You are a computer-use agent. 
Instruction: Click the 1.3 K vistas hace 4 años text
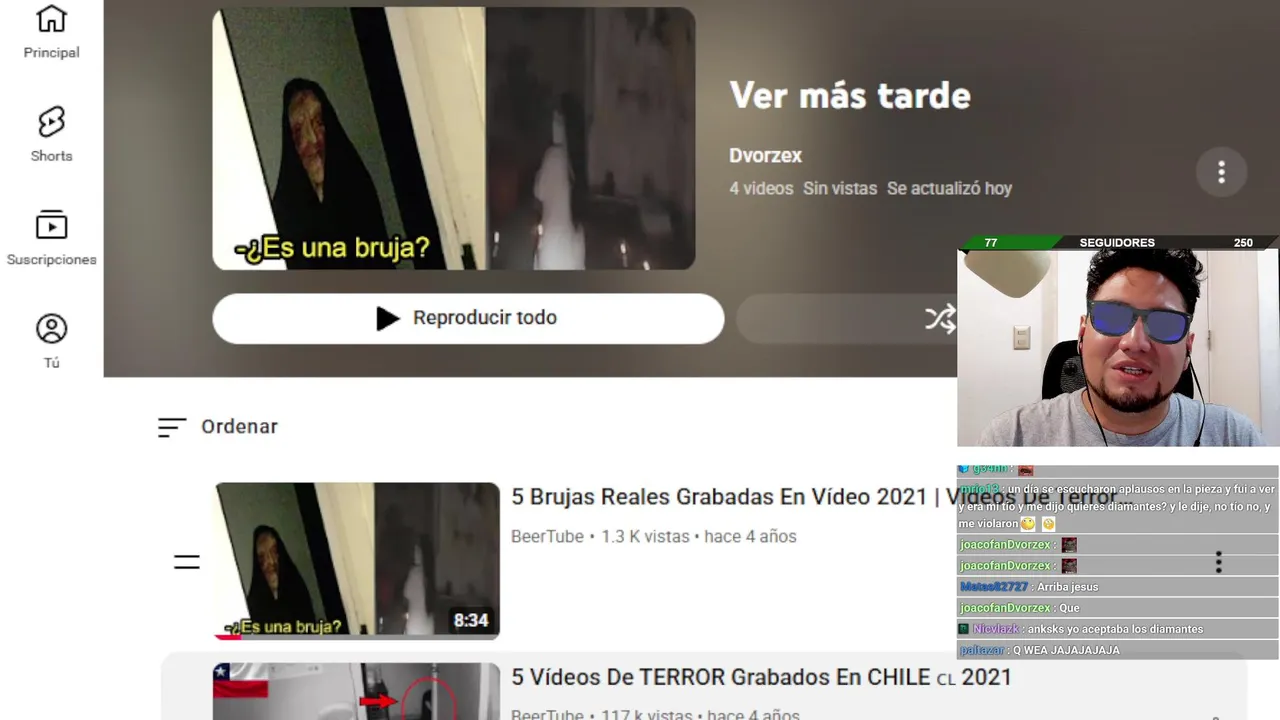[x=698, y=537]
